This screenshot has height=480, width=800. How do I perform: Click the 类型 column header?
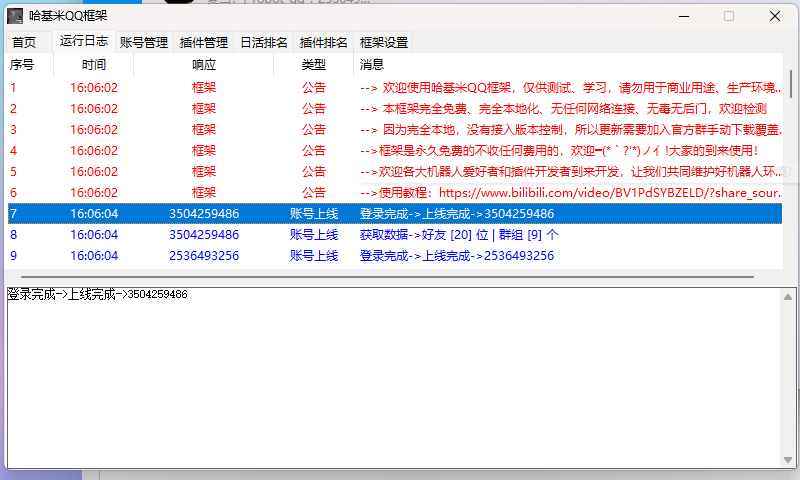tap(313, 64)
